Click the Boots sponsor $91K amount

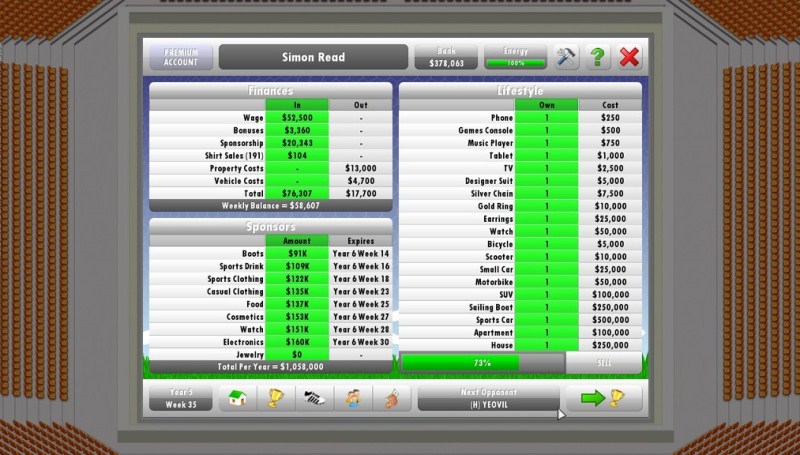(x=296, y=254)
